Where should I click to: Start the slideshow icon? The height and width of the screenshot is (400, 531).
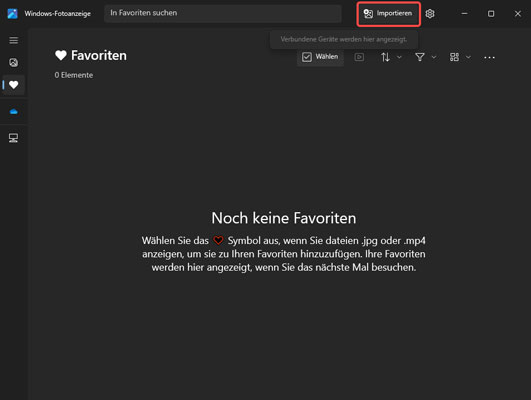359,57
